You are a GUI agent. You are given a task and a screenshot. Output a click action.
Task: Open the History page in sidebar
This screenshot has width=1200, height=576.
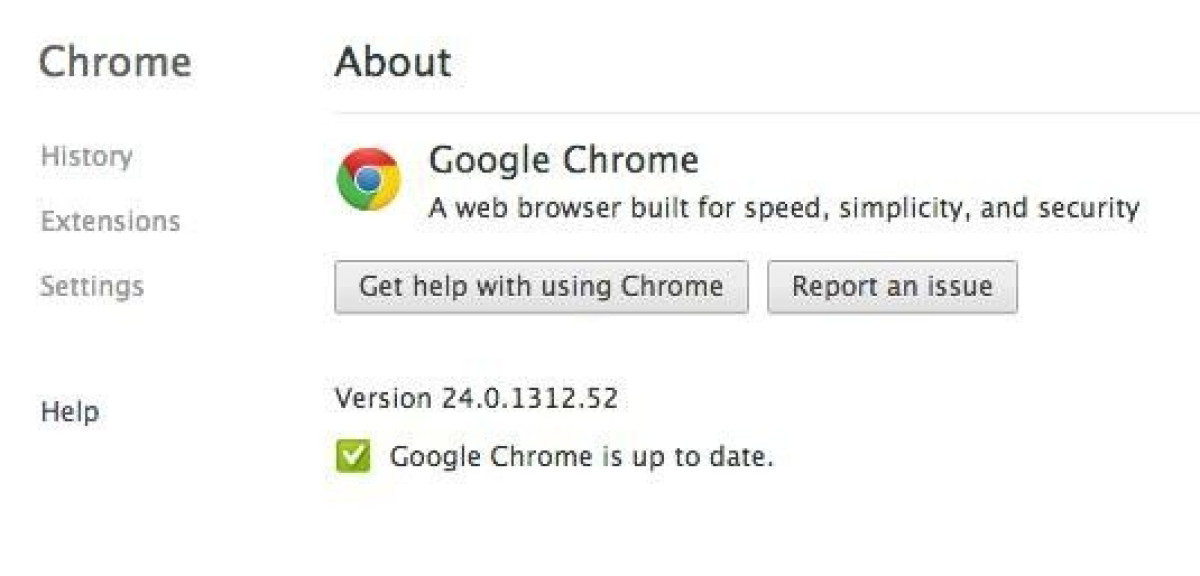coord(86,156)
